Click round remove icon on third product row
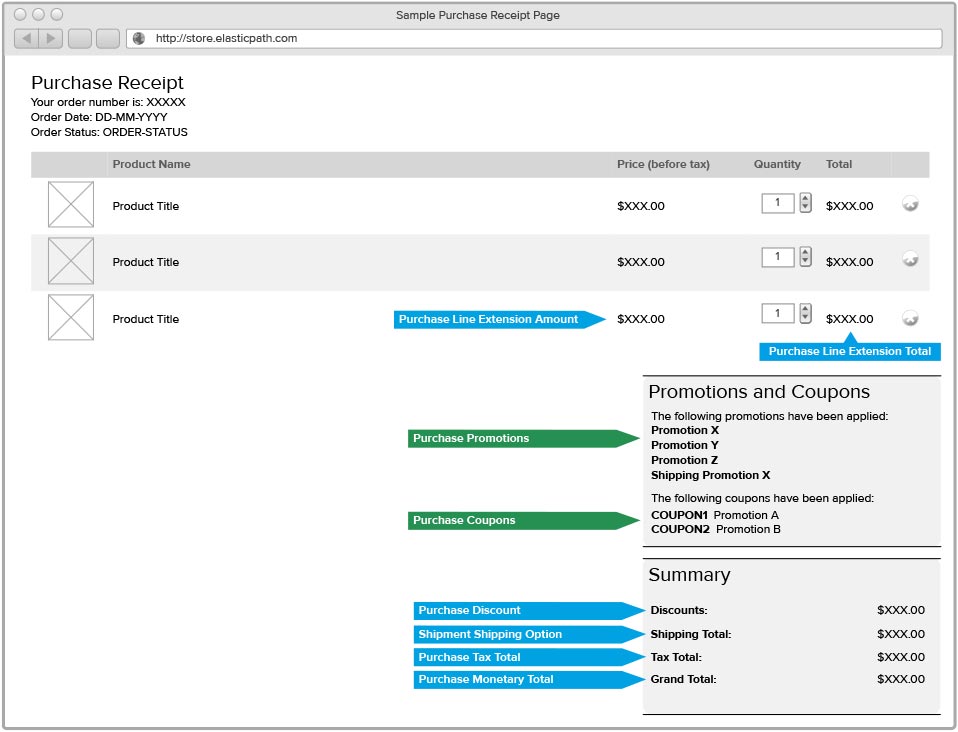The height and width of the screenshot is (732, 958). tap(910, 318)
